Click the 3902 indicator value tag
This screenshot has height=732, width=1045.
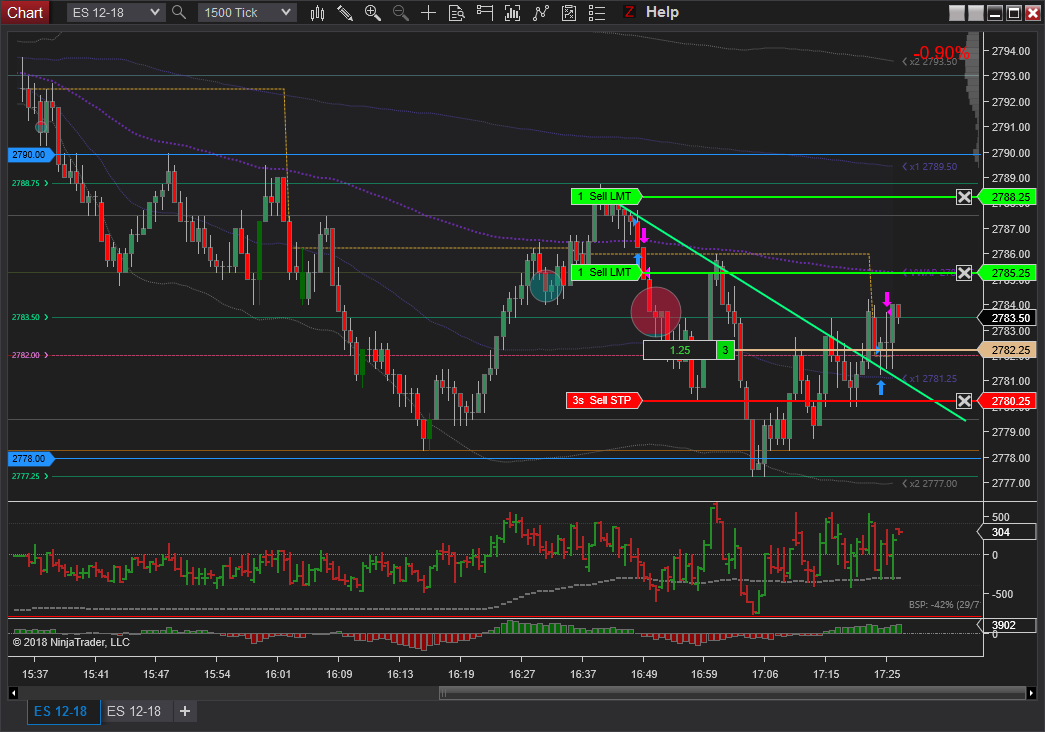(x=1006, y=625)
